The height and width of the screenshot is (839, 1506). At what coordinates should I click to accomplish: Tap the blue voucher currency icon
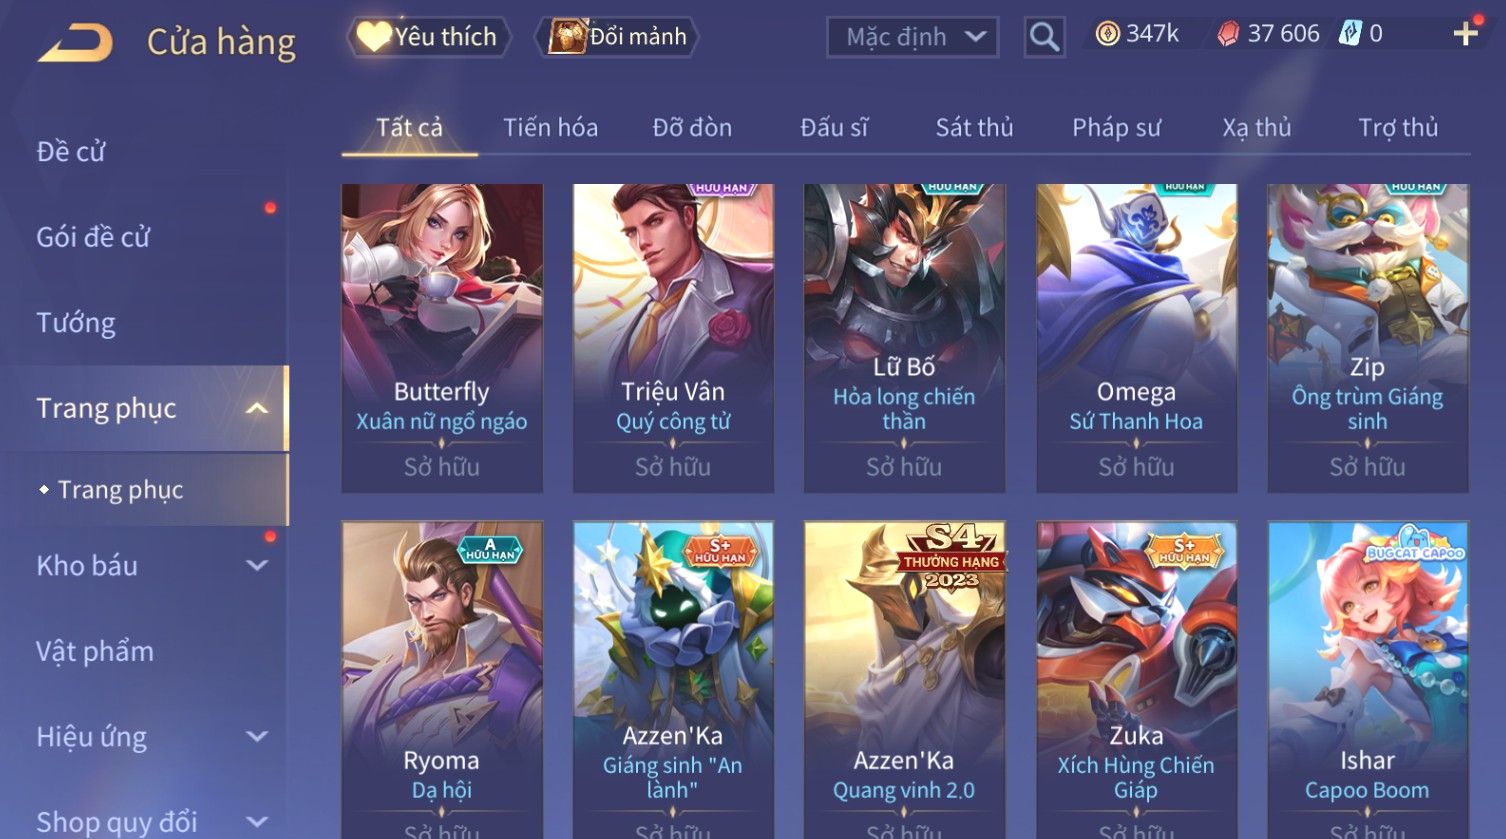[x=1350, y=33]
